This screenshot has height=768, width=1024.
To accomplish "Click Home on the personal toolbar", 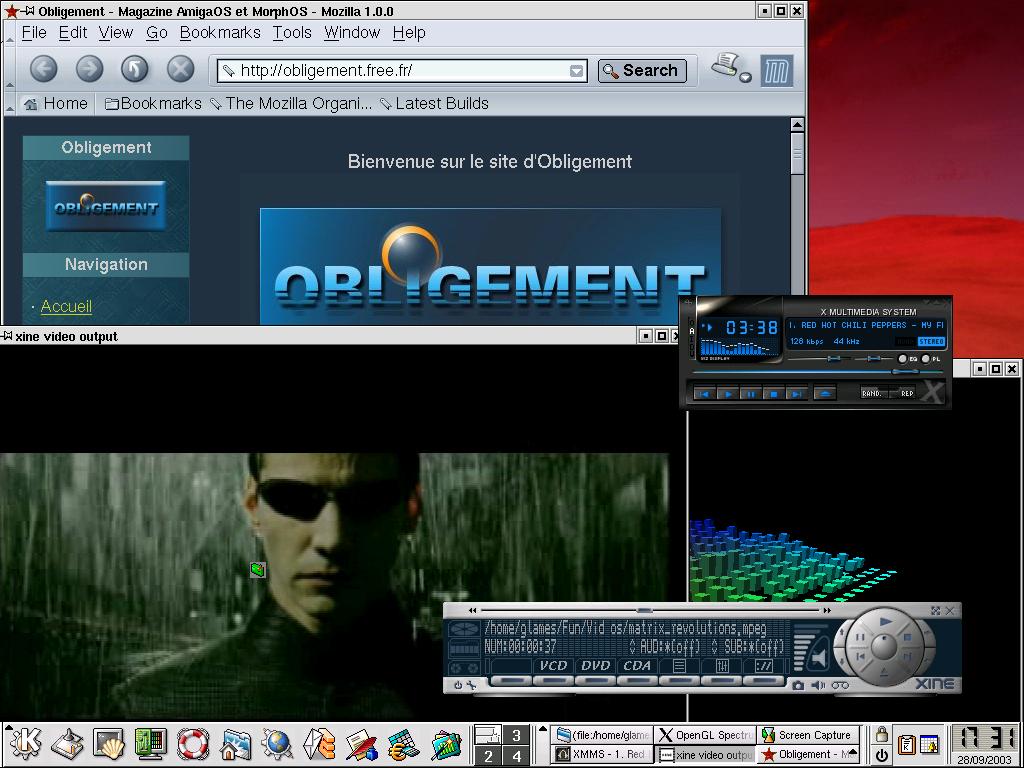I will coord(56,104).
